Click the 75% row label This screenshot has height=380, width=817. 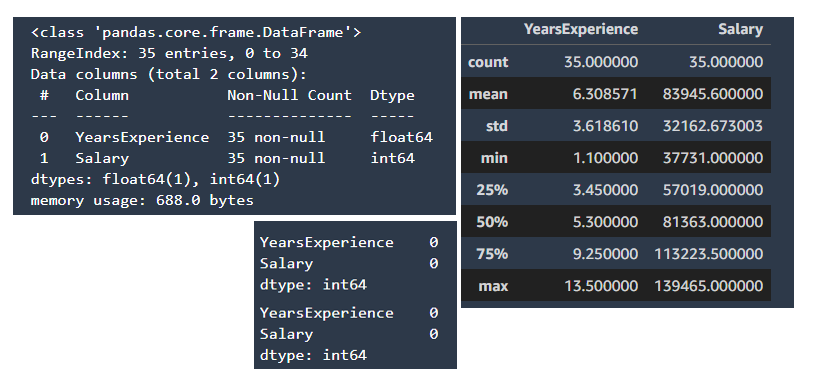[492, 254]
